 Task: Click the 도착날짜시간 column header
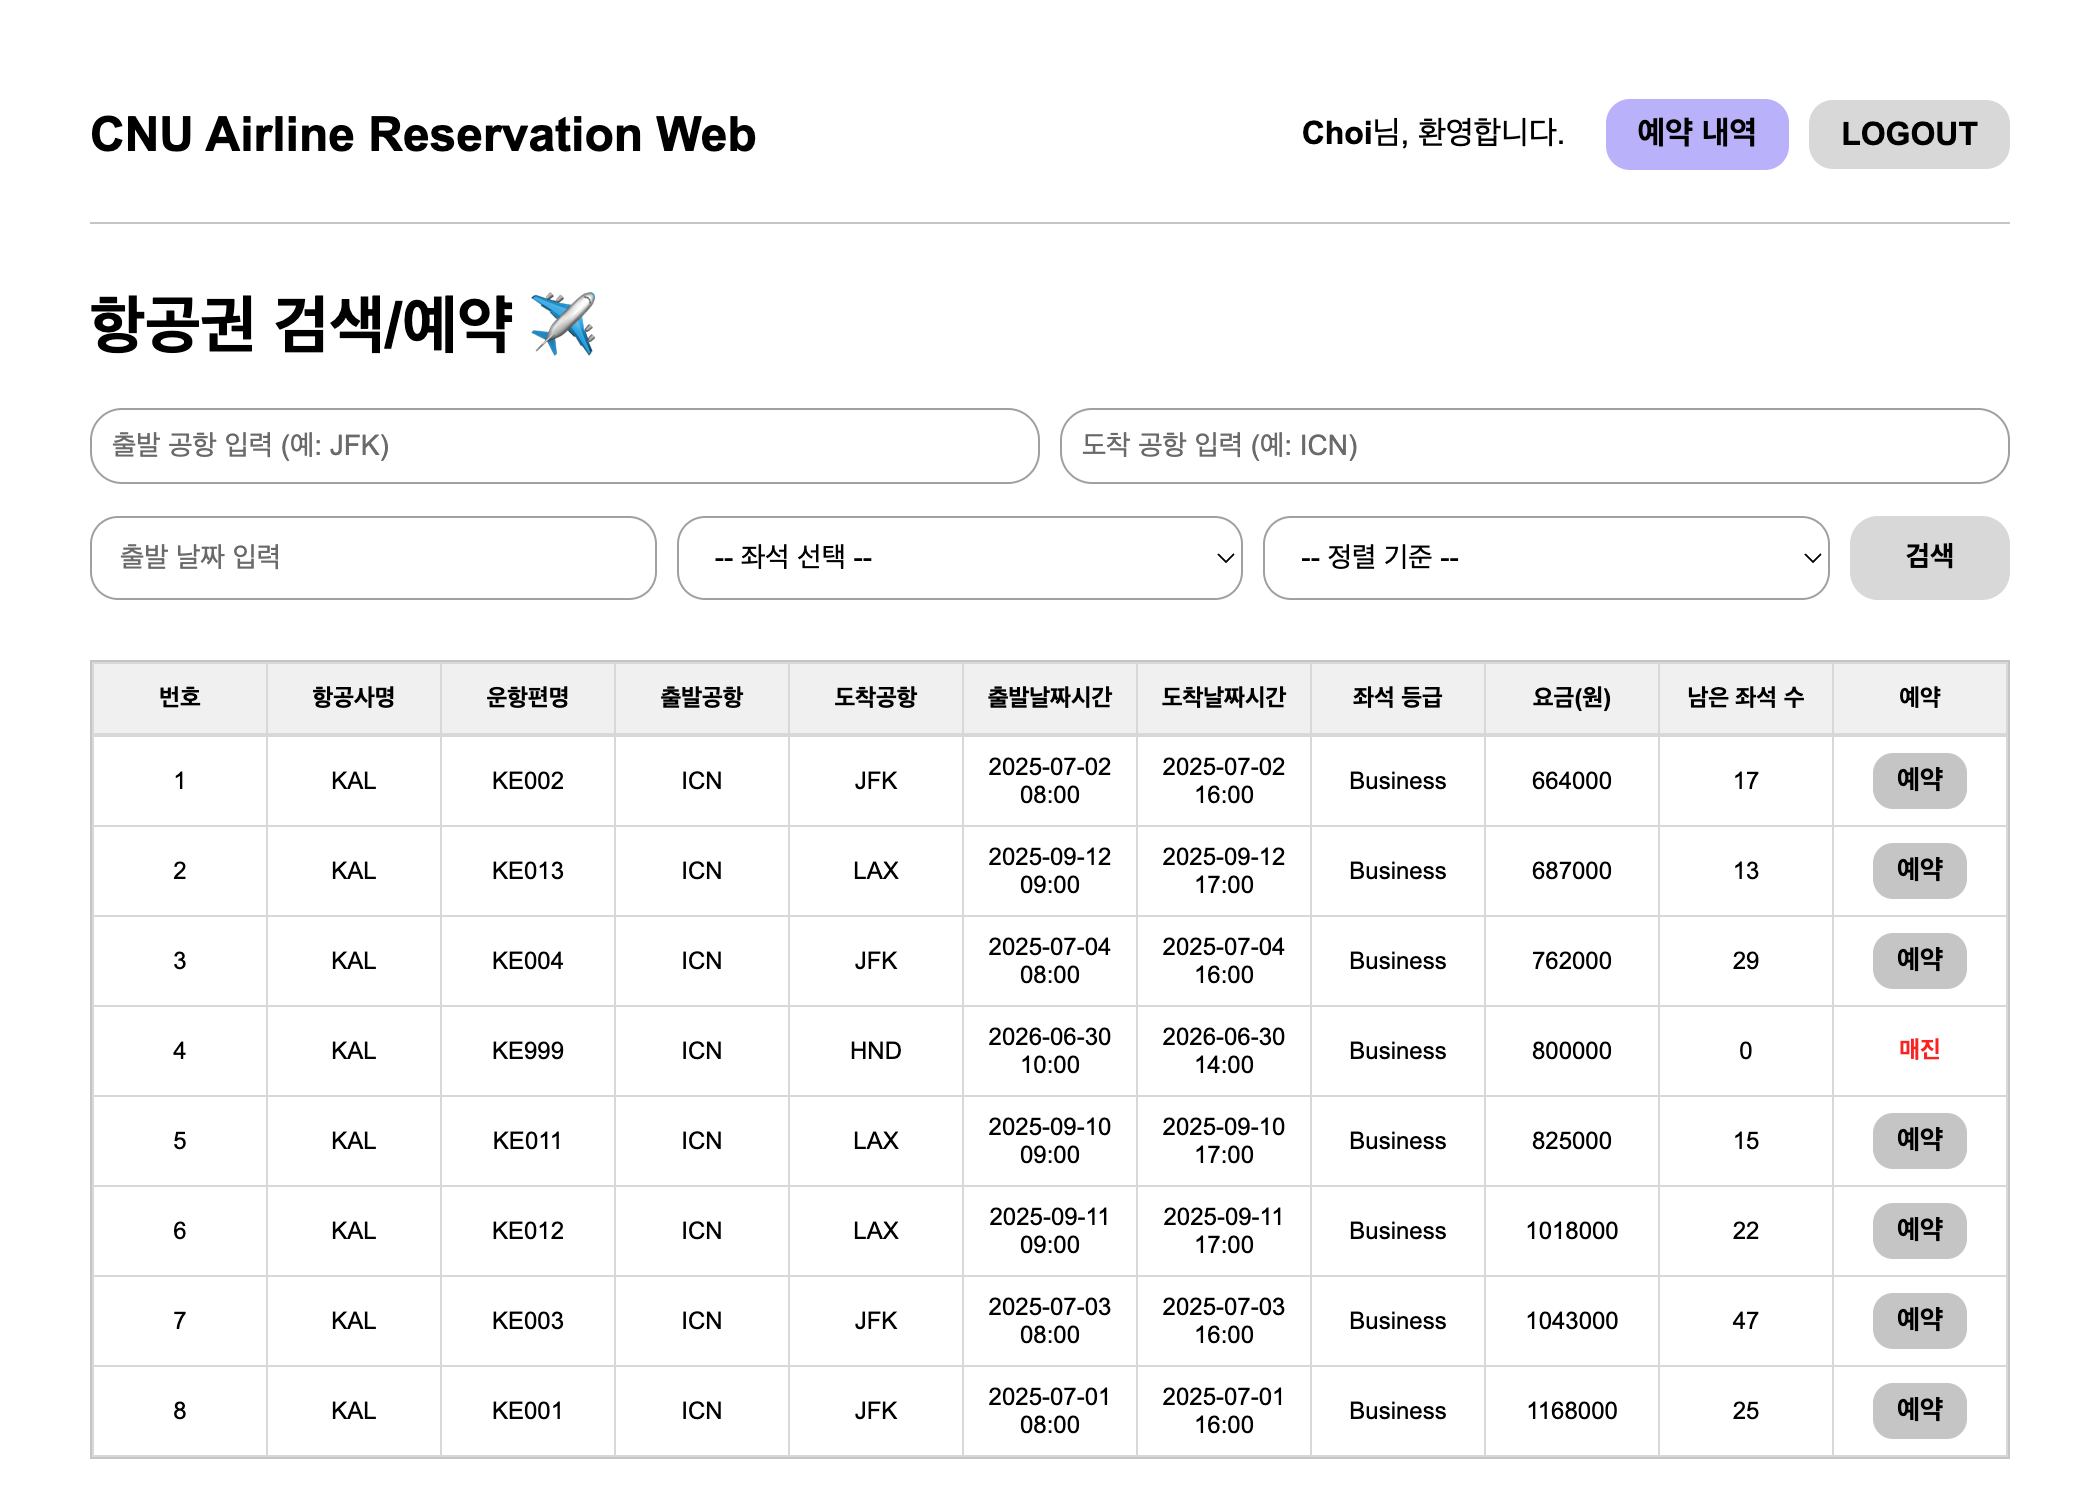1224,697
